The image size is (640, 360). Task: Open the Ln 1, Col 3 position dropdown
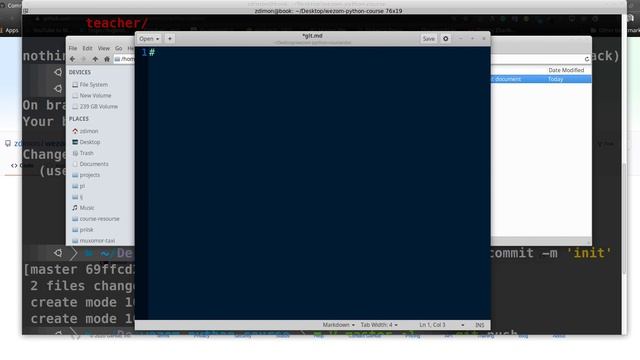point(442,325)
